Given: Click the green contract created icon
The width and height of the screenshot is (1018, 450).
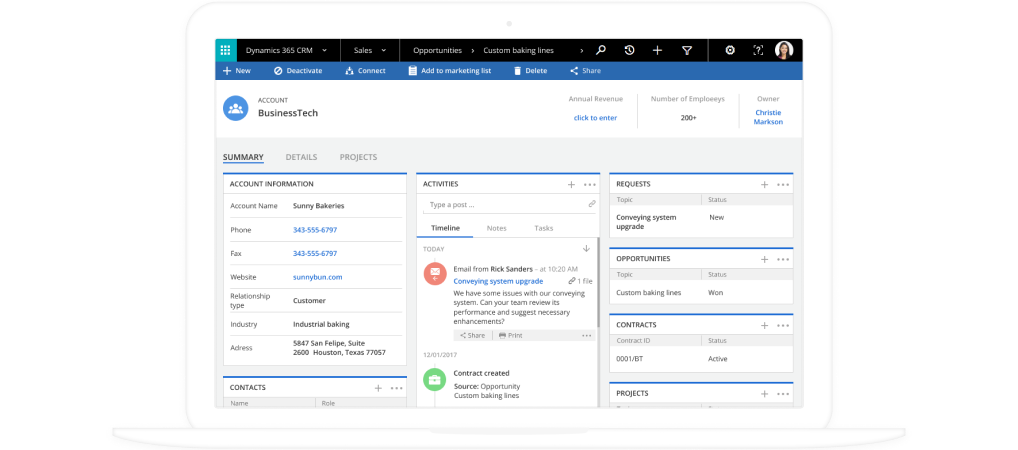Looking at the screenshot, I should (x=435, y=379).
